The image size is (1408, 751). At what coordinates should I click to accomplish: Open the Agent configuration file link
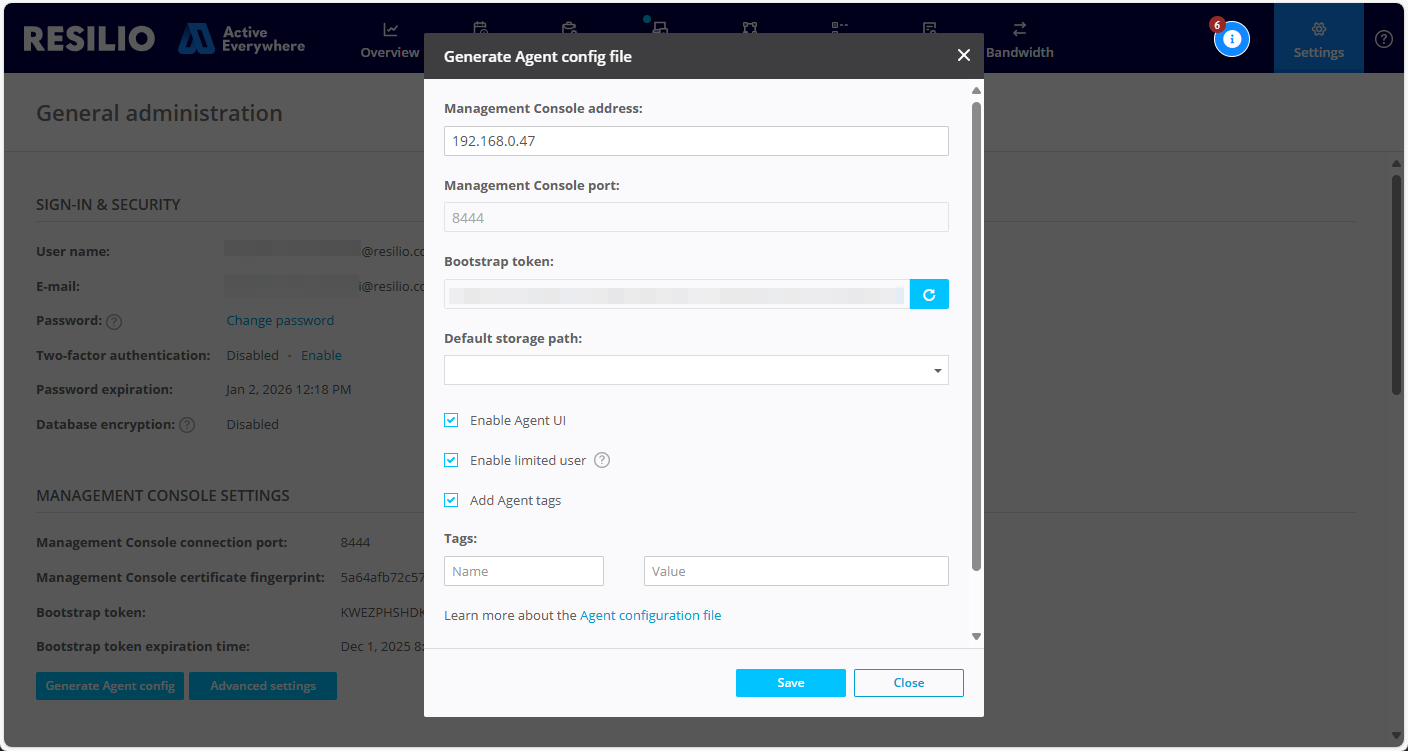(650, 615)
